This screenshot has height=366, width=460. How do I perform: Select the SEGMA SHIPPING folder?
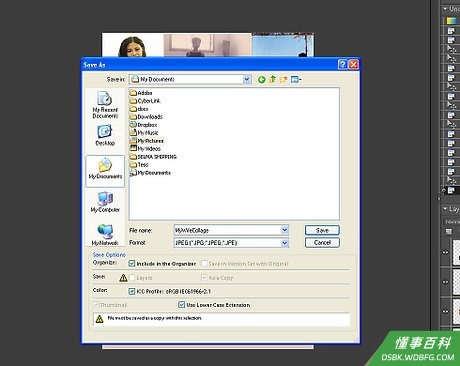[153, 157]
